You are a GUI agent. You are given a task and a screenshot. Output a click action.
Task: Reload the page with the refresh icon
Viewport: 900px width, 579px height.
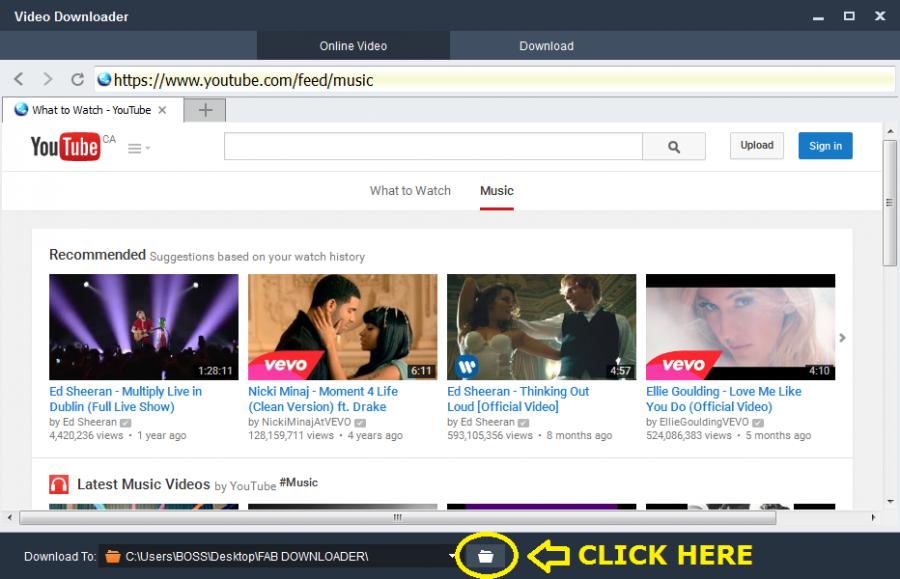click(x=77, y=79)
